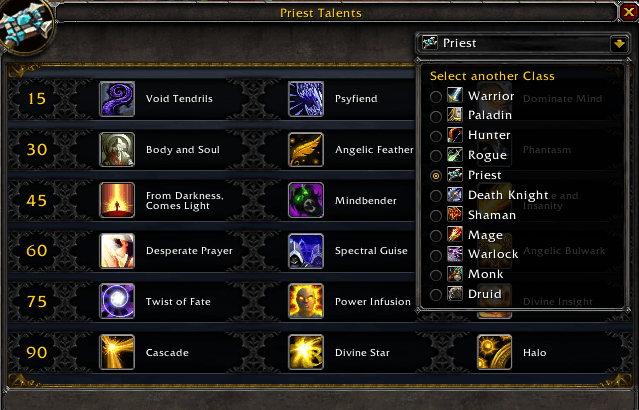
Task: Click the Cascade talent label
Action: 167,353
